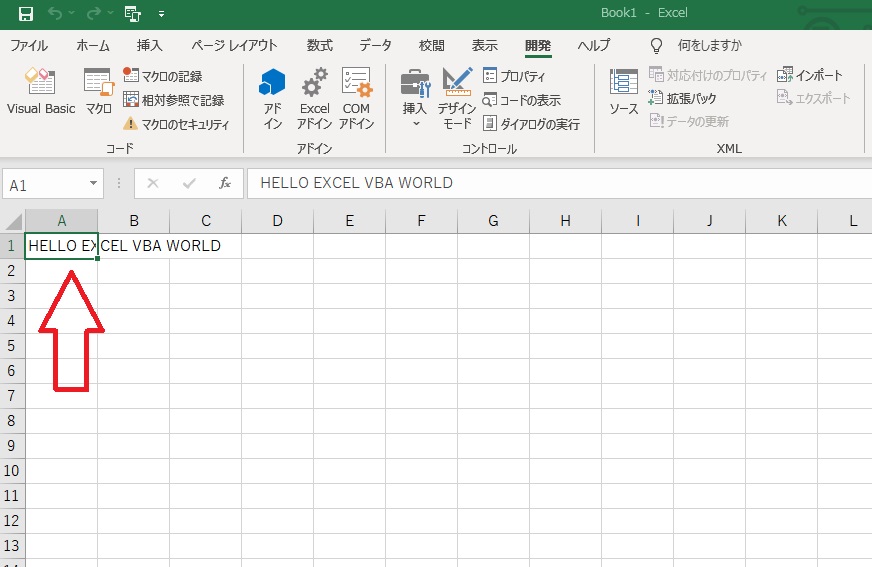The width and height of the screenshot is (872, 567).
Task: Switch to the 表示 tab
Action: pyautogui.click(x=484, y=45)
